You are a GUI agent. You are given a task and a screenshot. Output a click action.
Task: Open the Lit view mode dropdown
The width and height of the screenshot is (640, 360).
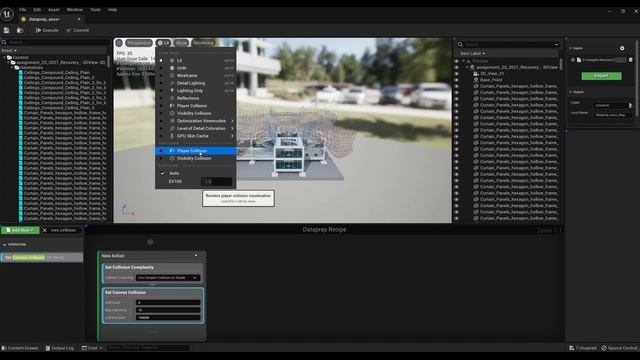click(163, 43)
